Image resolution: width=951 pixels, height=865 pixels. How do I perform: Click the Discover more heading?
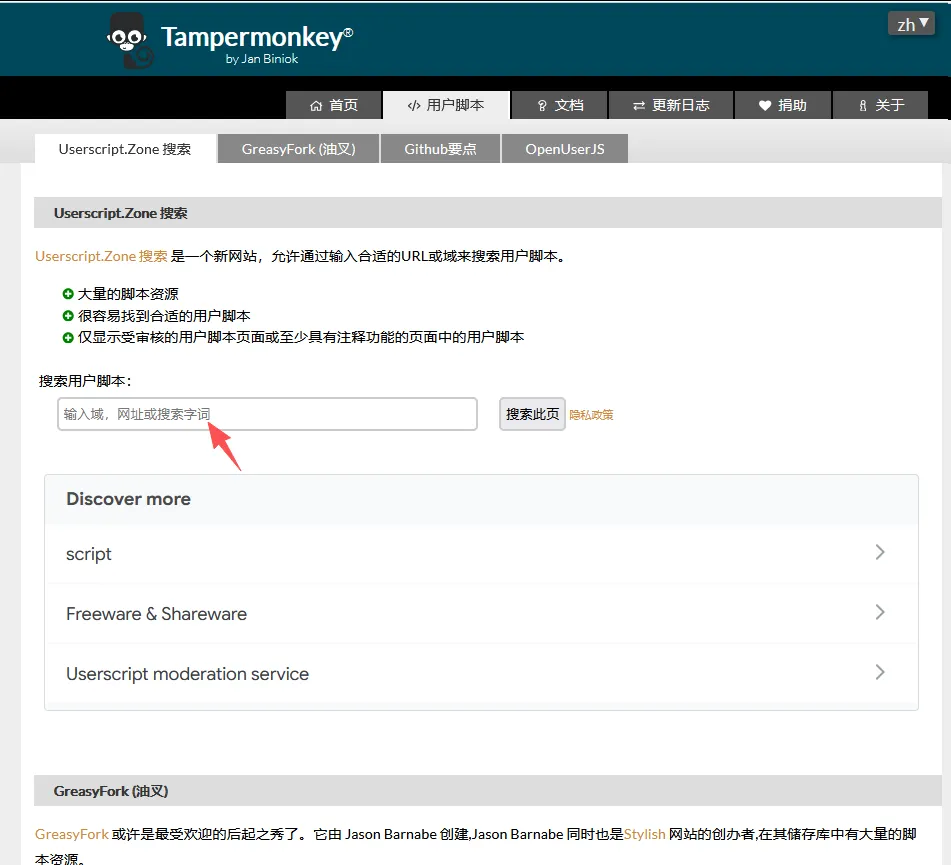coord(129,499)
